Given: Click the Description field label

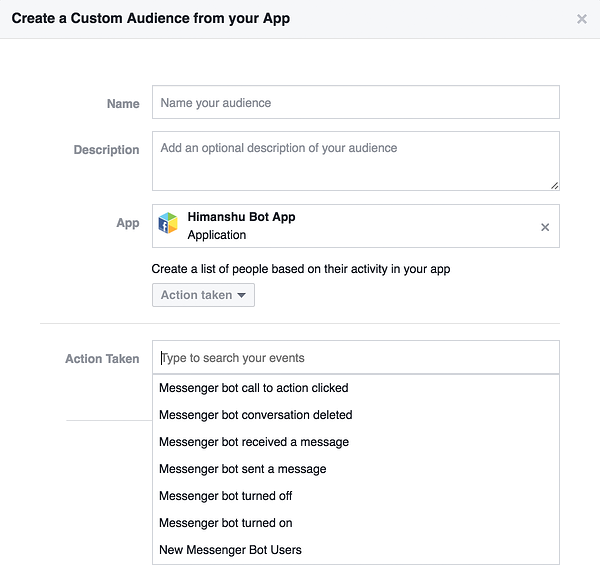Looking at the screenshot, I should (106, 150).
